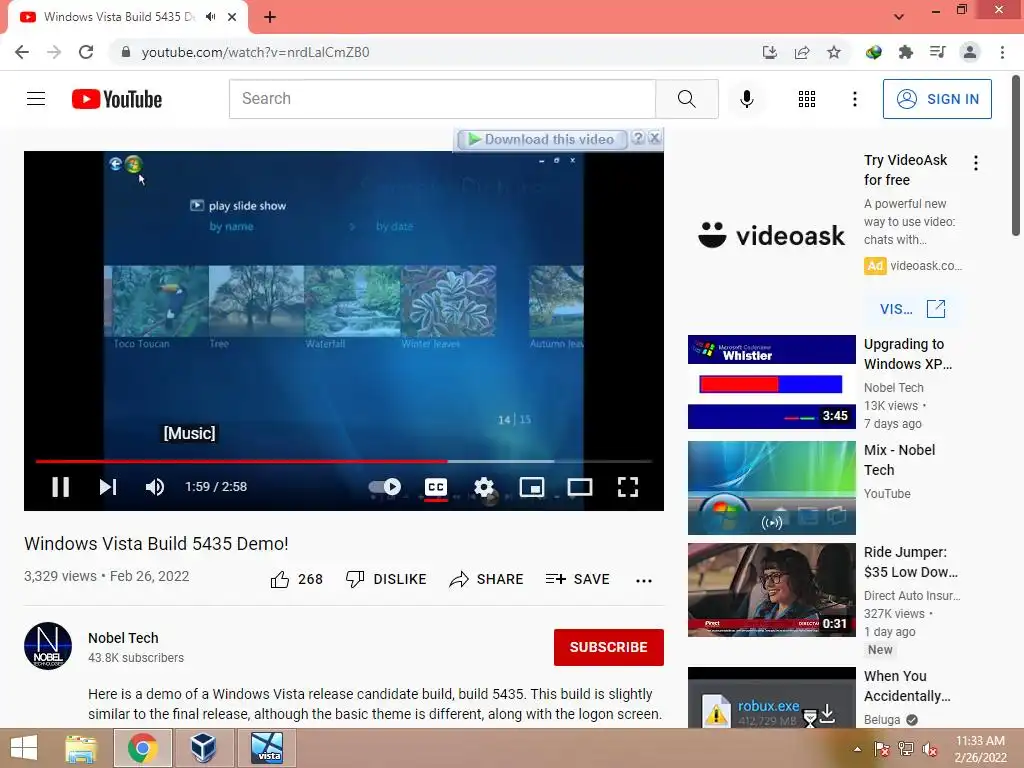The image size is (1024, 768).
Task: Toggle the autoplay switch
Action: click(x=385, y=487)
